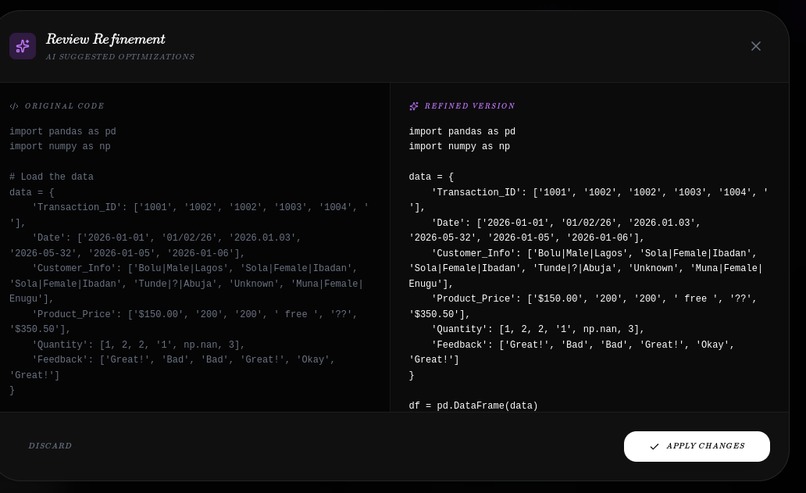This screenshot has width=806, height=493.
Task: Click the checkmark icon in Apply Changes
Action: (654, 446)
